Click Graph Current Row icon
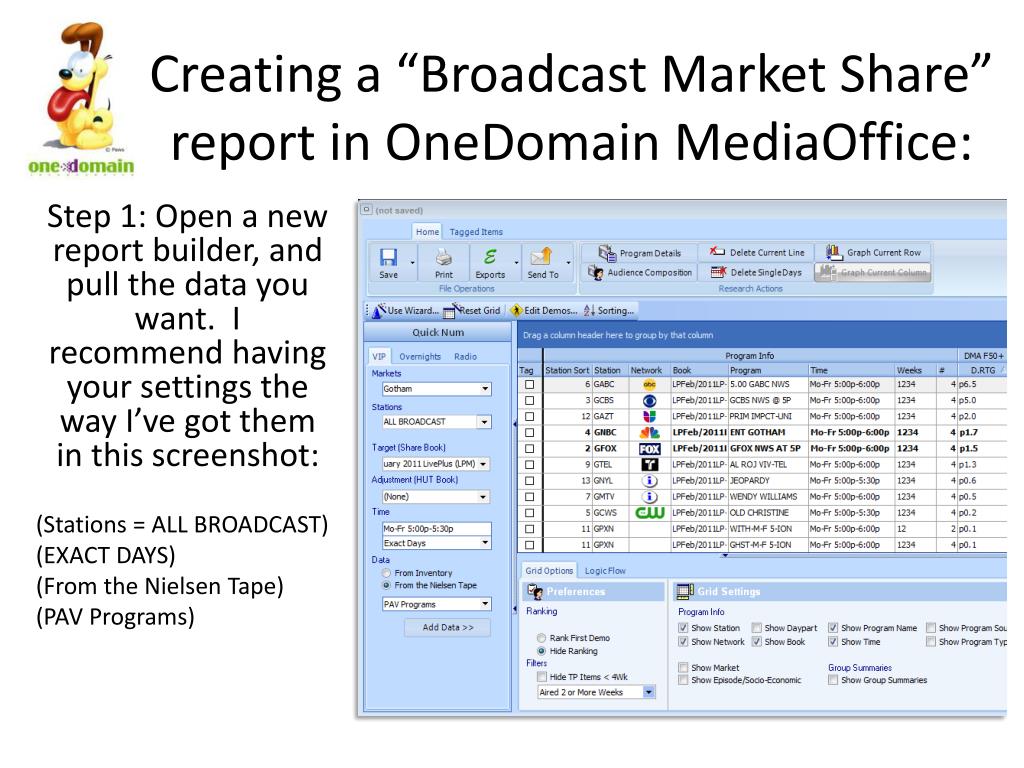1024x768 pixels. (834, 252)
